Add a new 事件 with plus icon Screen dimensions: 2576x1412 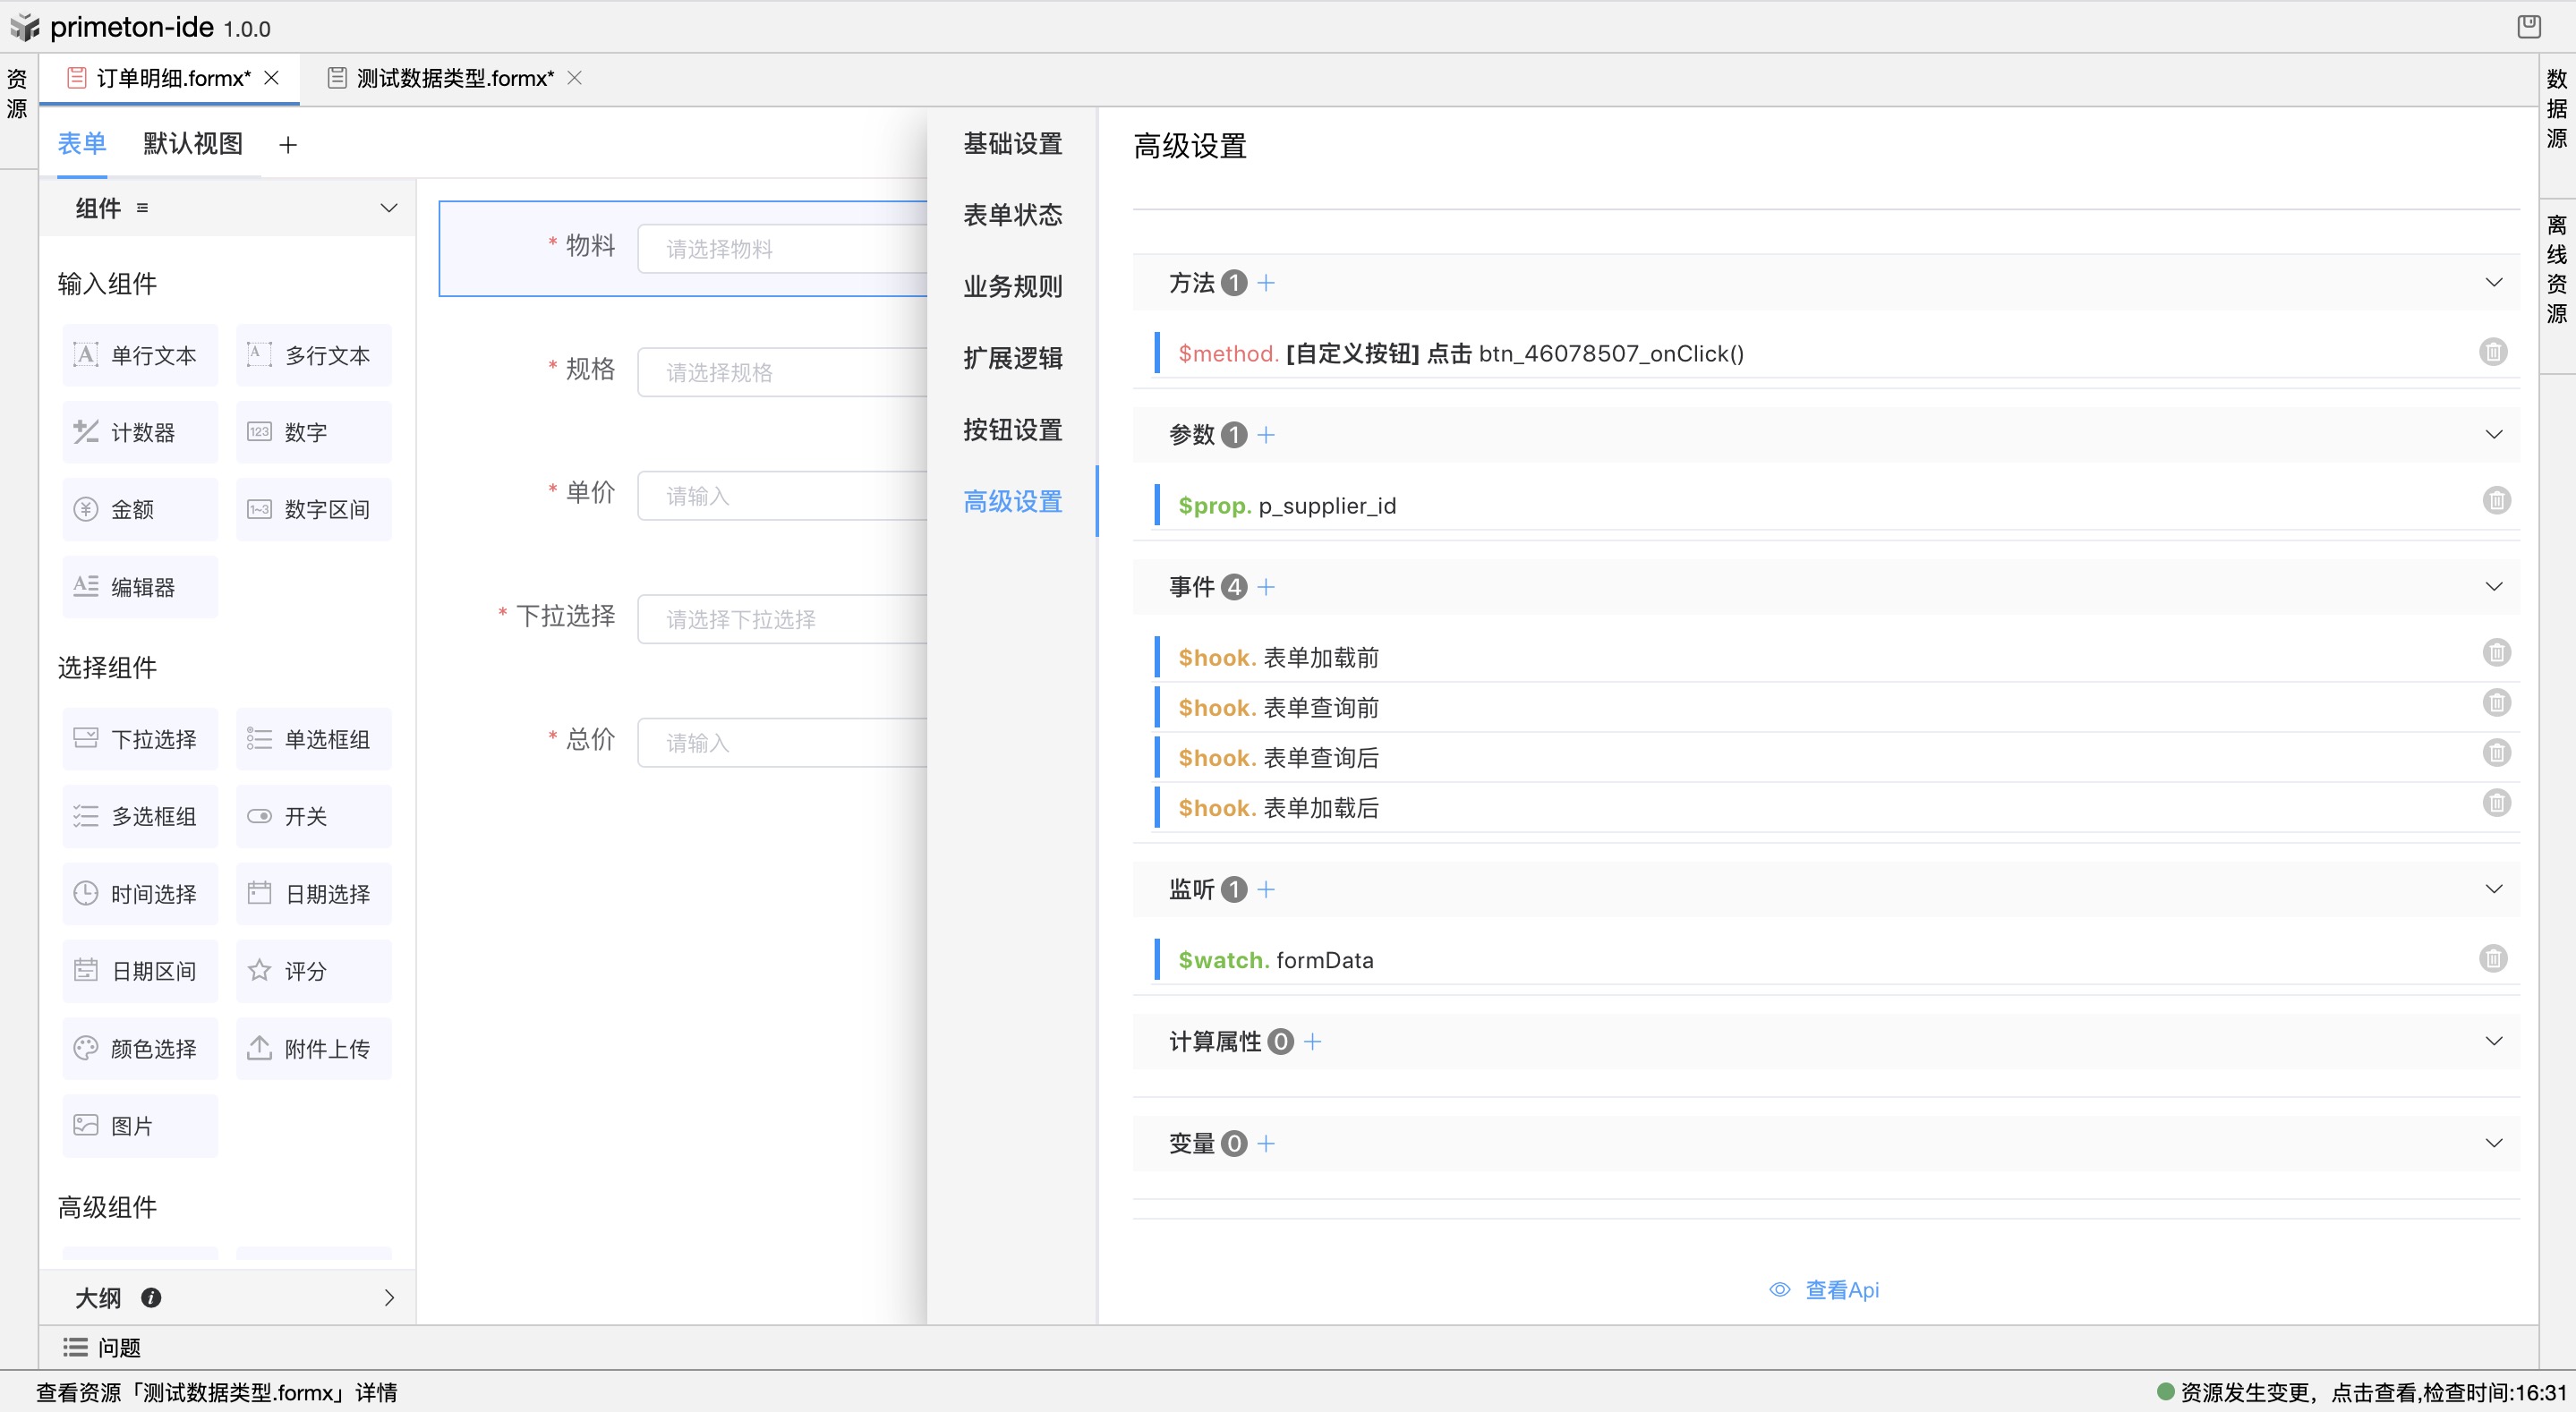pos(1266,587)
